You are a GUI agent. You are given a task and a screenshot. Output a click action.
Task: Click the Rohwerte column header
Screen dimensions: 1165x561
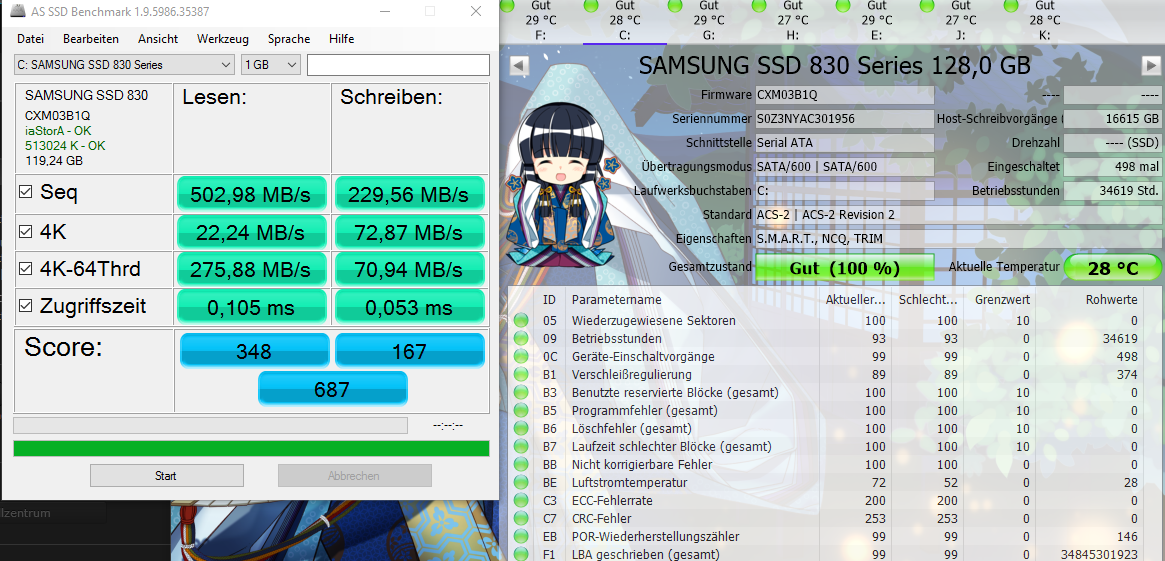(x=1112, y=300)
